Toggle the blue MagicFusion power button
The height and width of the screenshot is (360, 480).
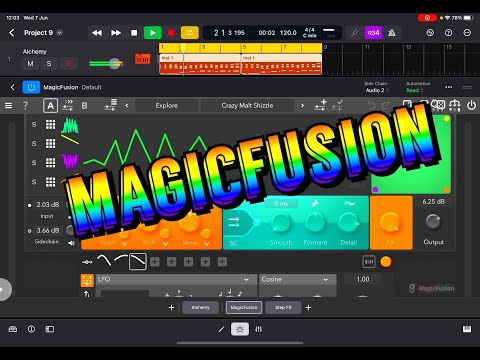point(31,87)
